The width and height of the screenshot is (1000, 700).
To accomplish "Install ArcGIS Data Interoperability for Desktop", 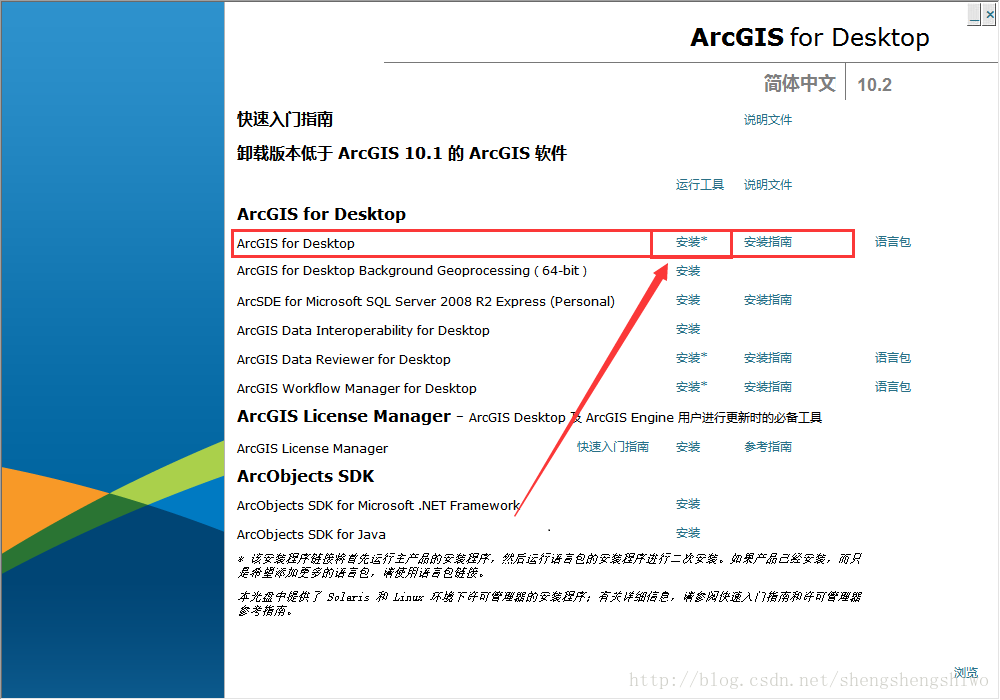I will pos(688,330).
